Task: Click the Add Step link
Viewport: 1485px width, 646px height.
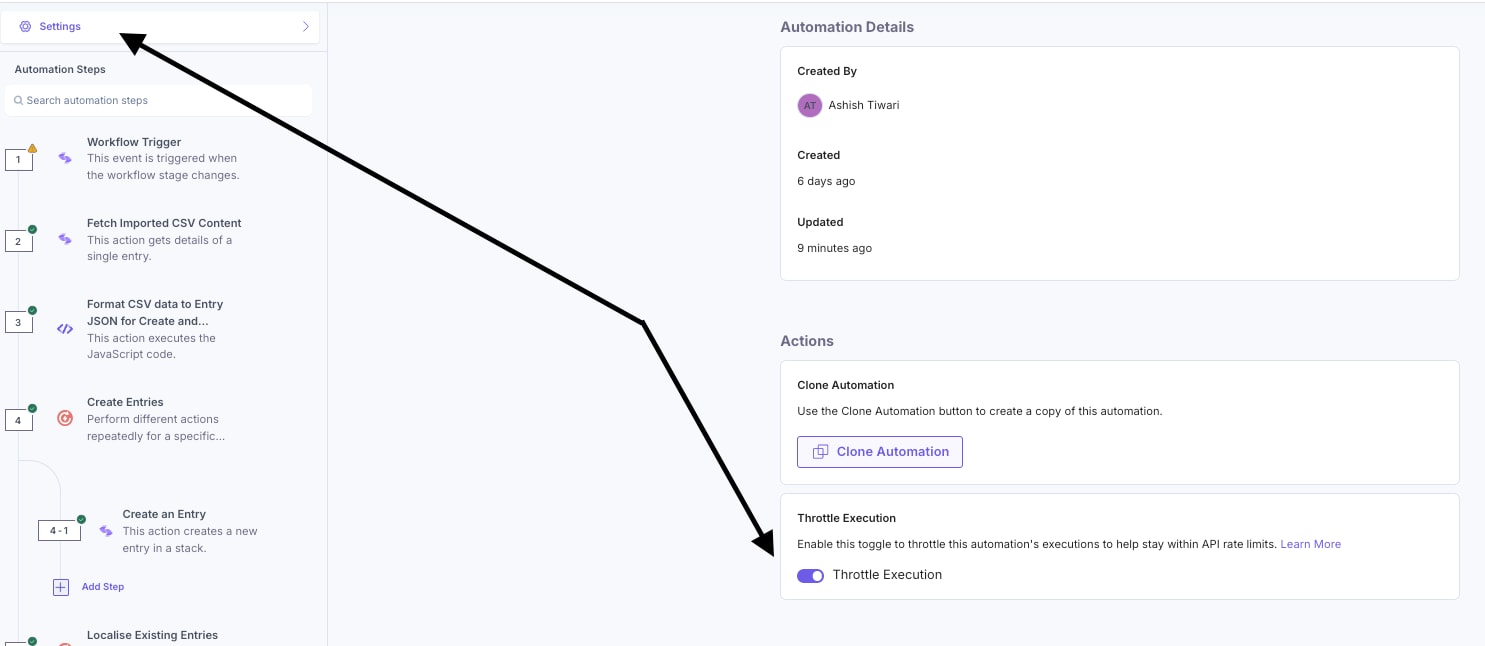Action: click(103, 587)
